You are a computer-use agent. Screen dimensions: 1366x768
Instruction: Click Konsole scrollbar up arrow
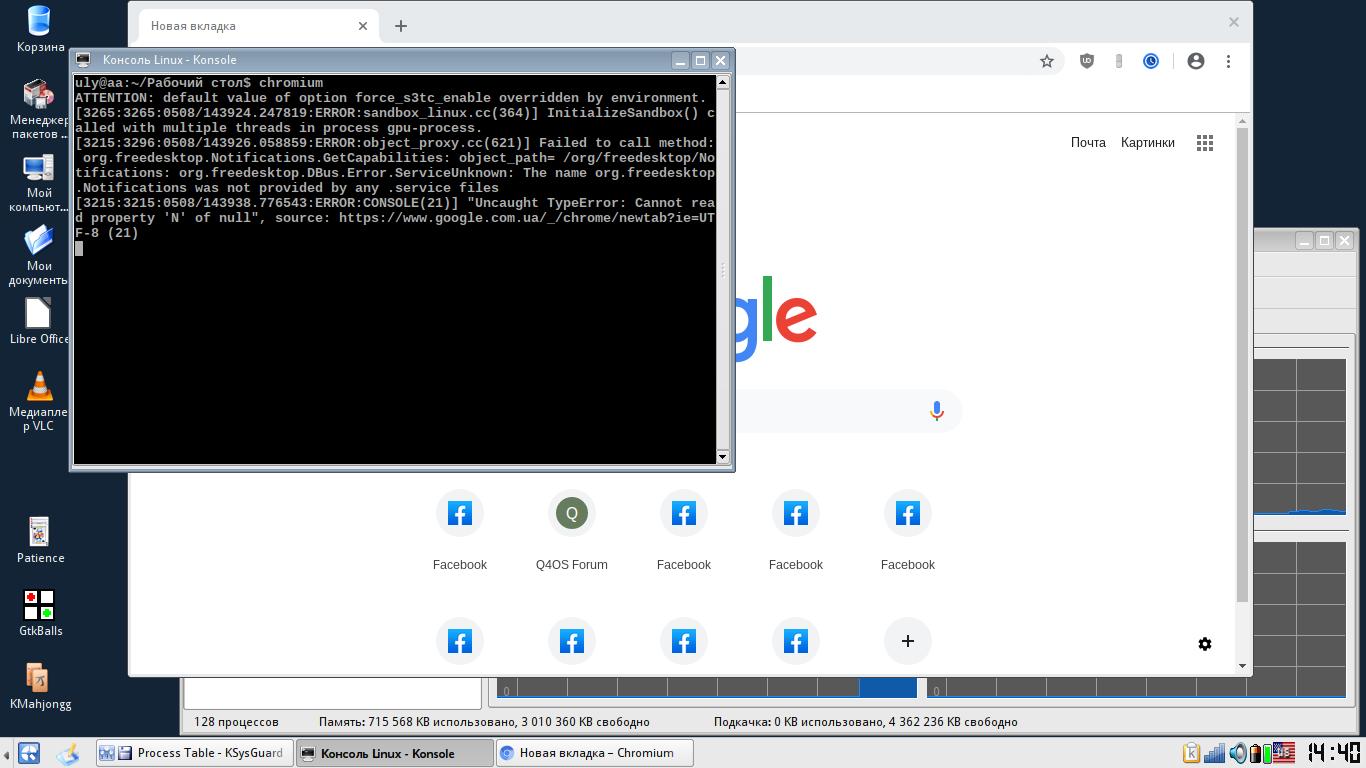[x=723, y=82]
